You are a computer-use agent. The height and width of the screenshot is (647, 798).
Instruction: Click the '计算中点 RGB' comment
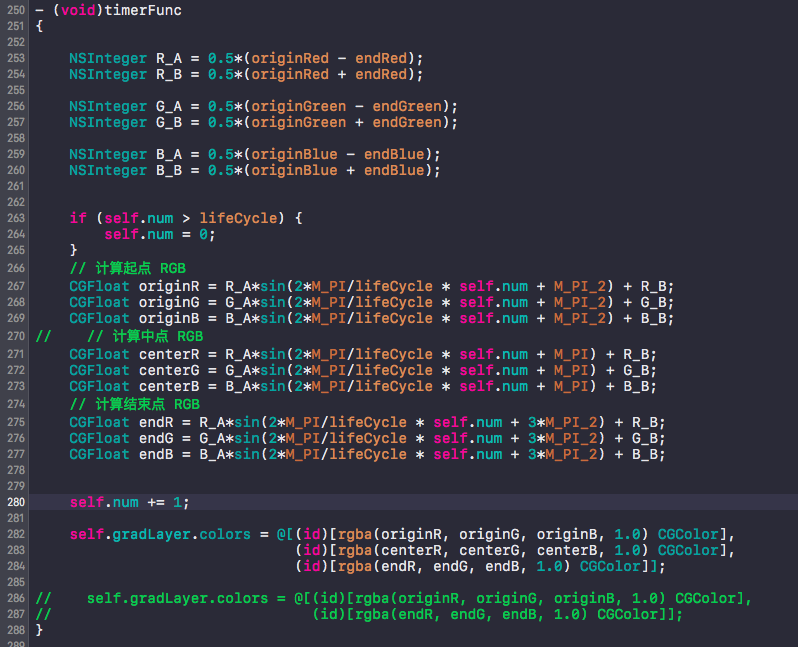[x=145, y=336]
